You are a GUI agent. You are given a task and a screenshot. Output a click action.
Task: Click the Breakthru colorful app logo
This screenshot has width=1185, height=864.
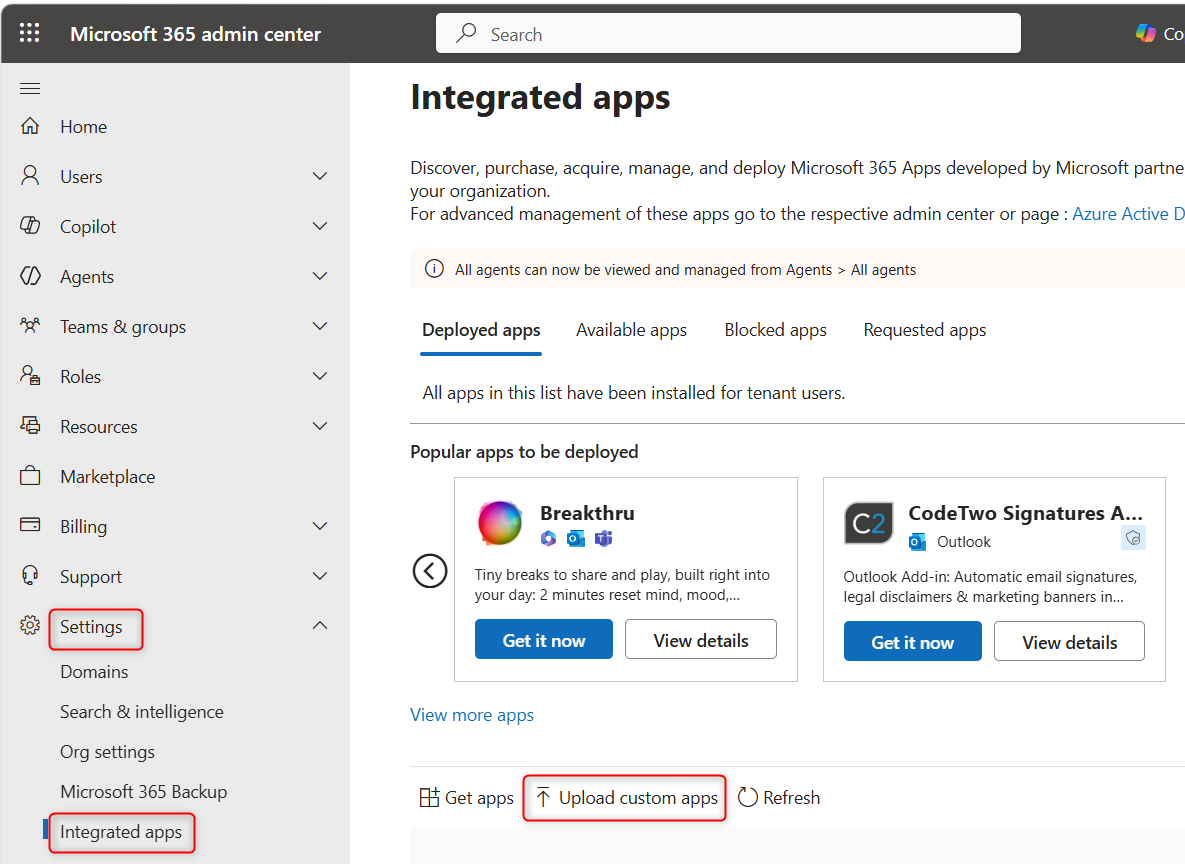[500, 522]
